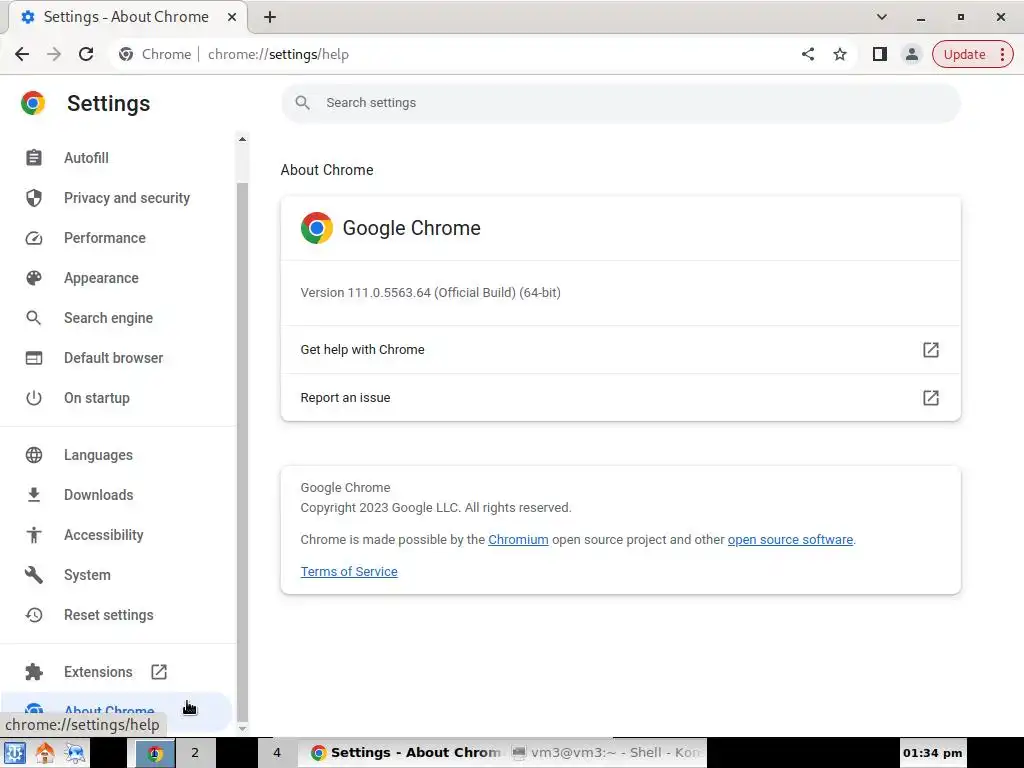Screen dimensions: 1024x768
Task: Open Accessibility settings
Action: pyautogui.click(x=103, y=535)
